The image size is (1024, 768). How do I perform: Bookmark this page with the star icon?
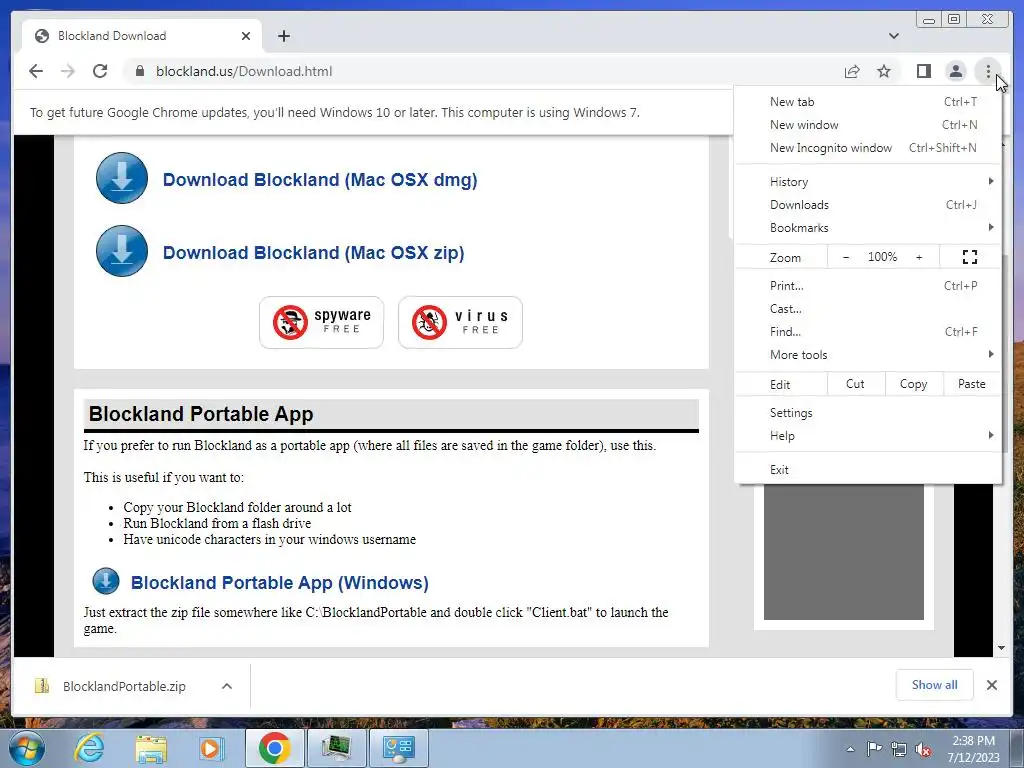tap(884, 71)
